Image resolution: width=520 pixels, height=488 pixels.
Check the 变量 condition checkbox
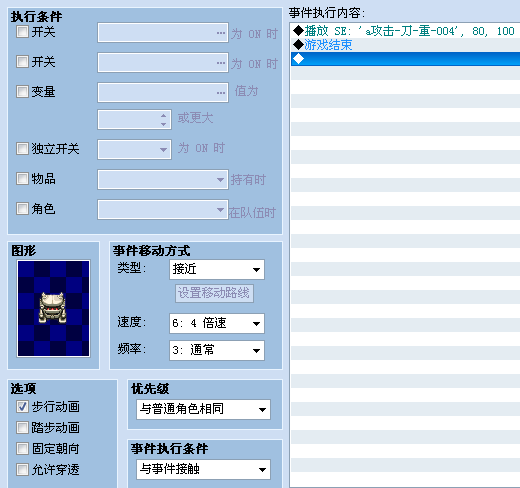22,91
